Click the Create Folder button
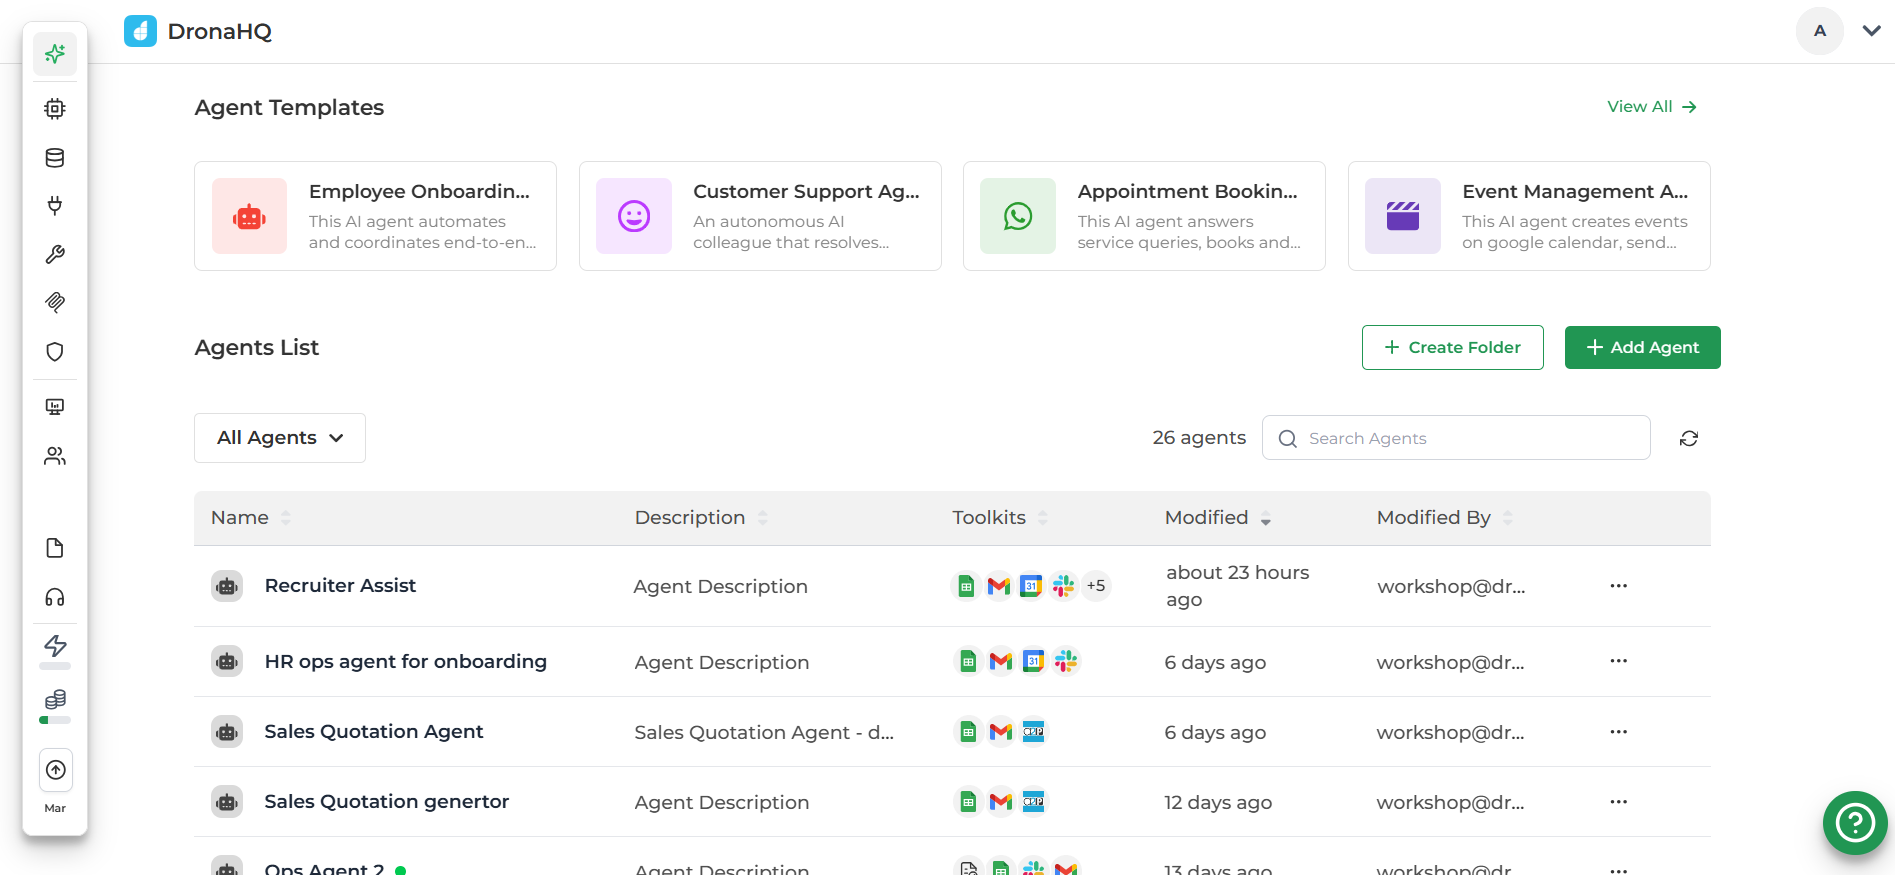The image size is (1895, 875). point(1452,347)
